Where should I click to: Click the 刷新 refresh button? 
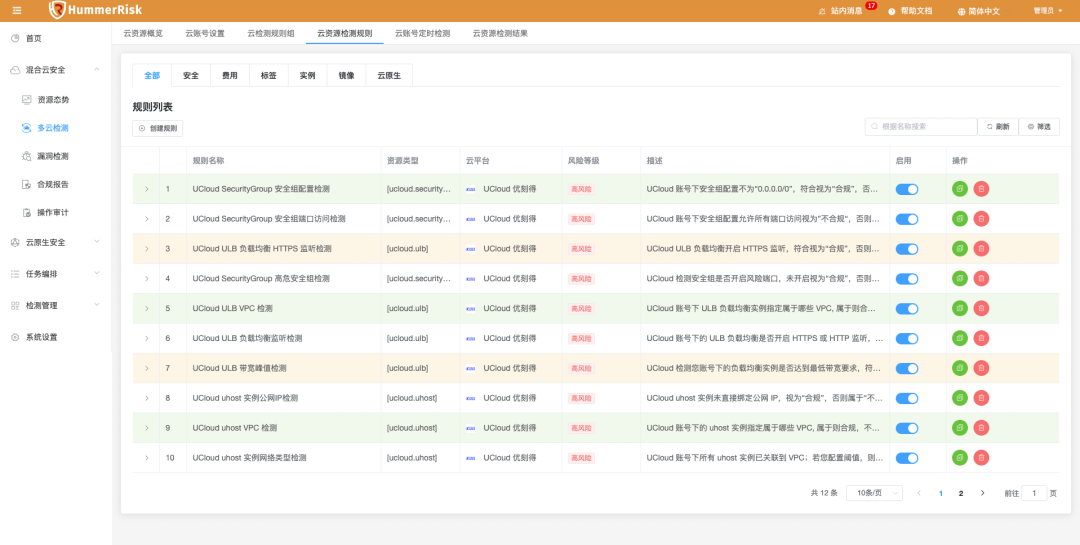tap(997, 127)
